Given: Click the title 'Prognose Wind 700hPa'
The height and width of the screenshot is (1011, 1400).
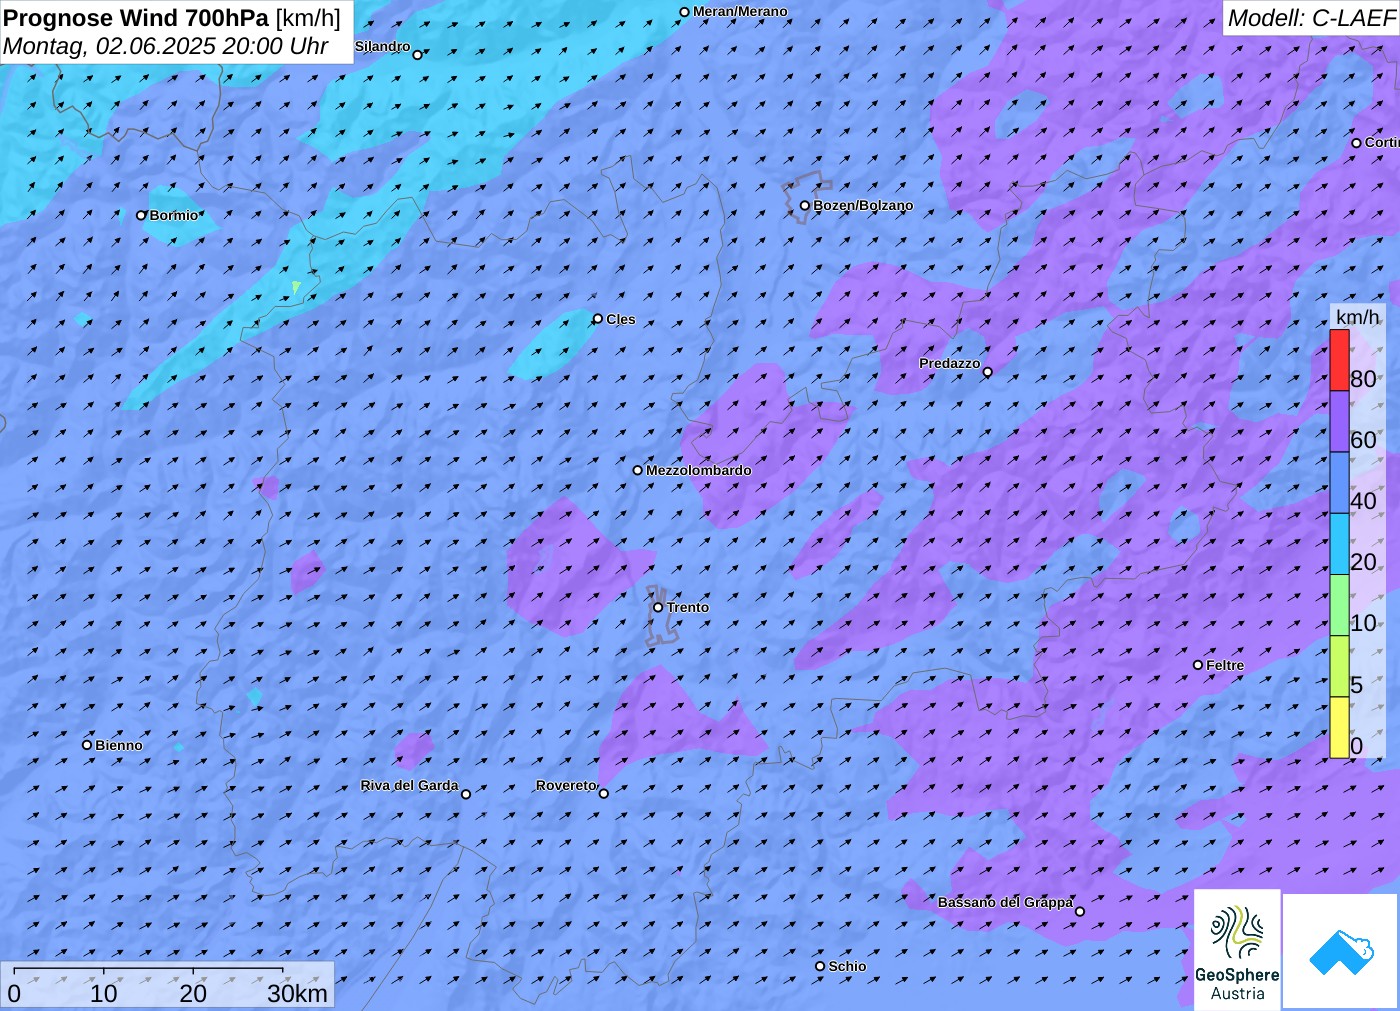Looking at the screenshot, I should (x=136, y=18).
